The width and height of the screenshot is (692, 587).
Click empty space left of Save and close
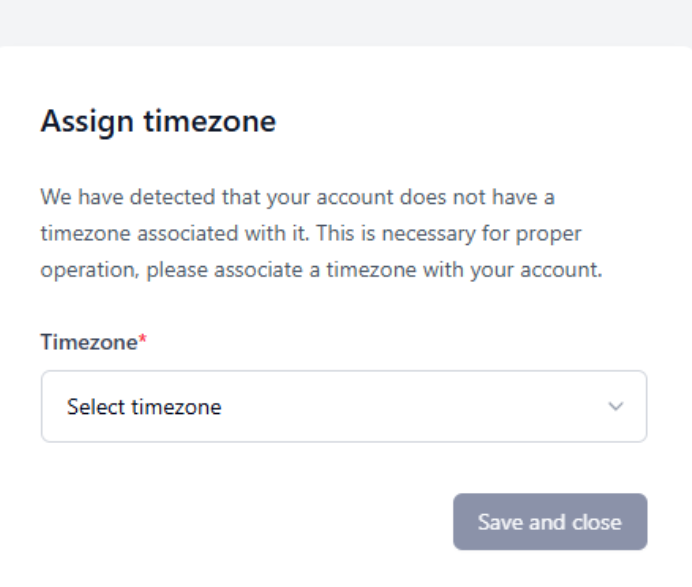coord(250,522)
